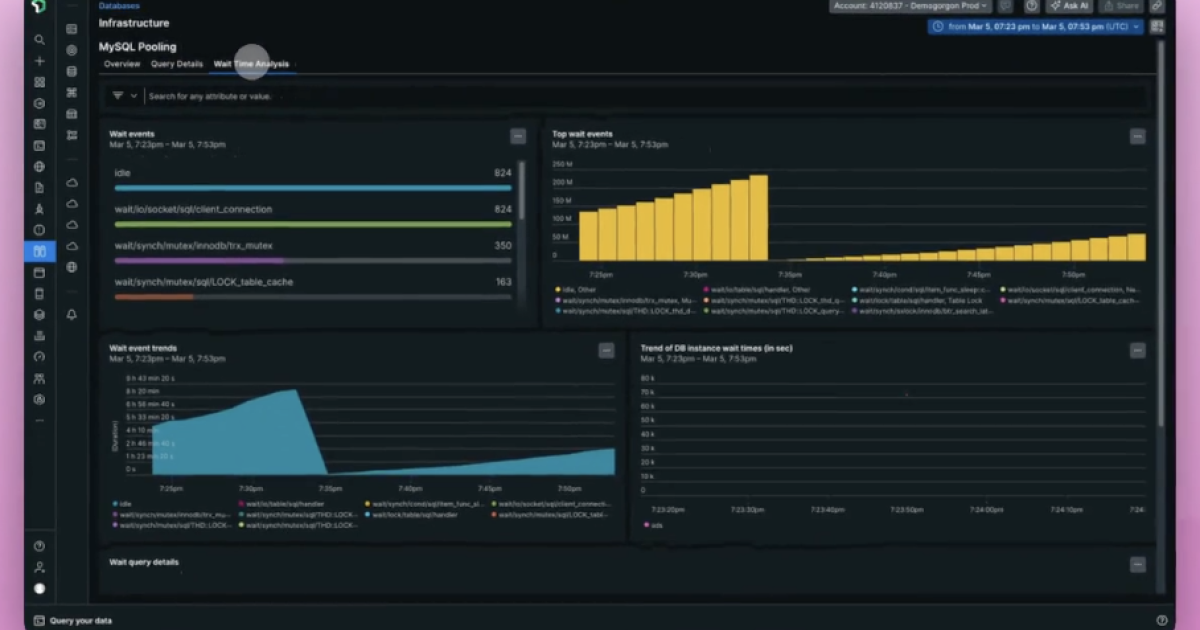This screenshot has height=630, width=1200.
Task: Click the MySQL Pooling title
Action: click(138, 46)
